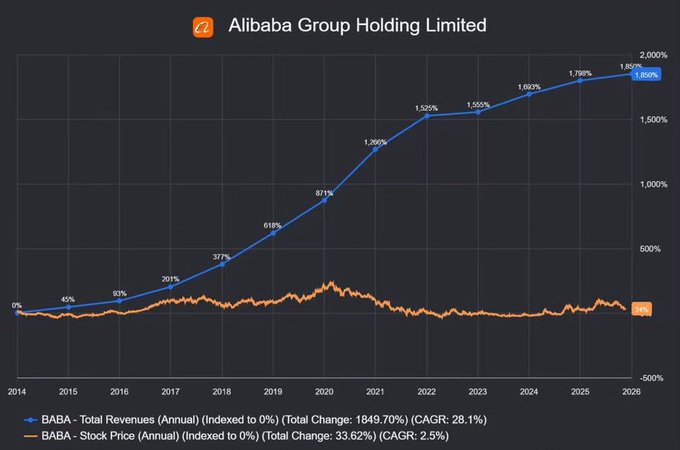Click the 1,500% y-axis label

click(654, 120)
